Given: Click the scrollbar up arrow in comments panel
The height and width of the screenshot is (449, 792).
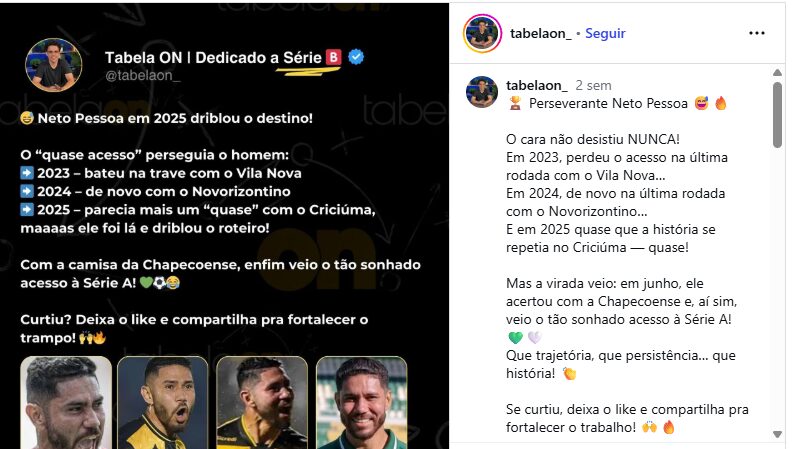Looking at the screenshot, I should [x=777, y=73].
